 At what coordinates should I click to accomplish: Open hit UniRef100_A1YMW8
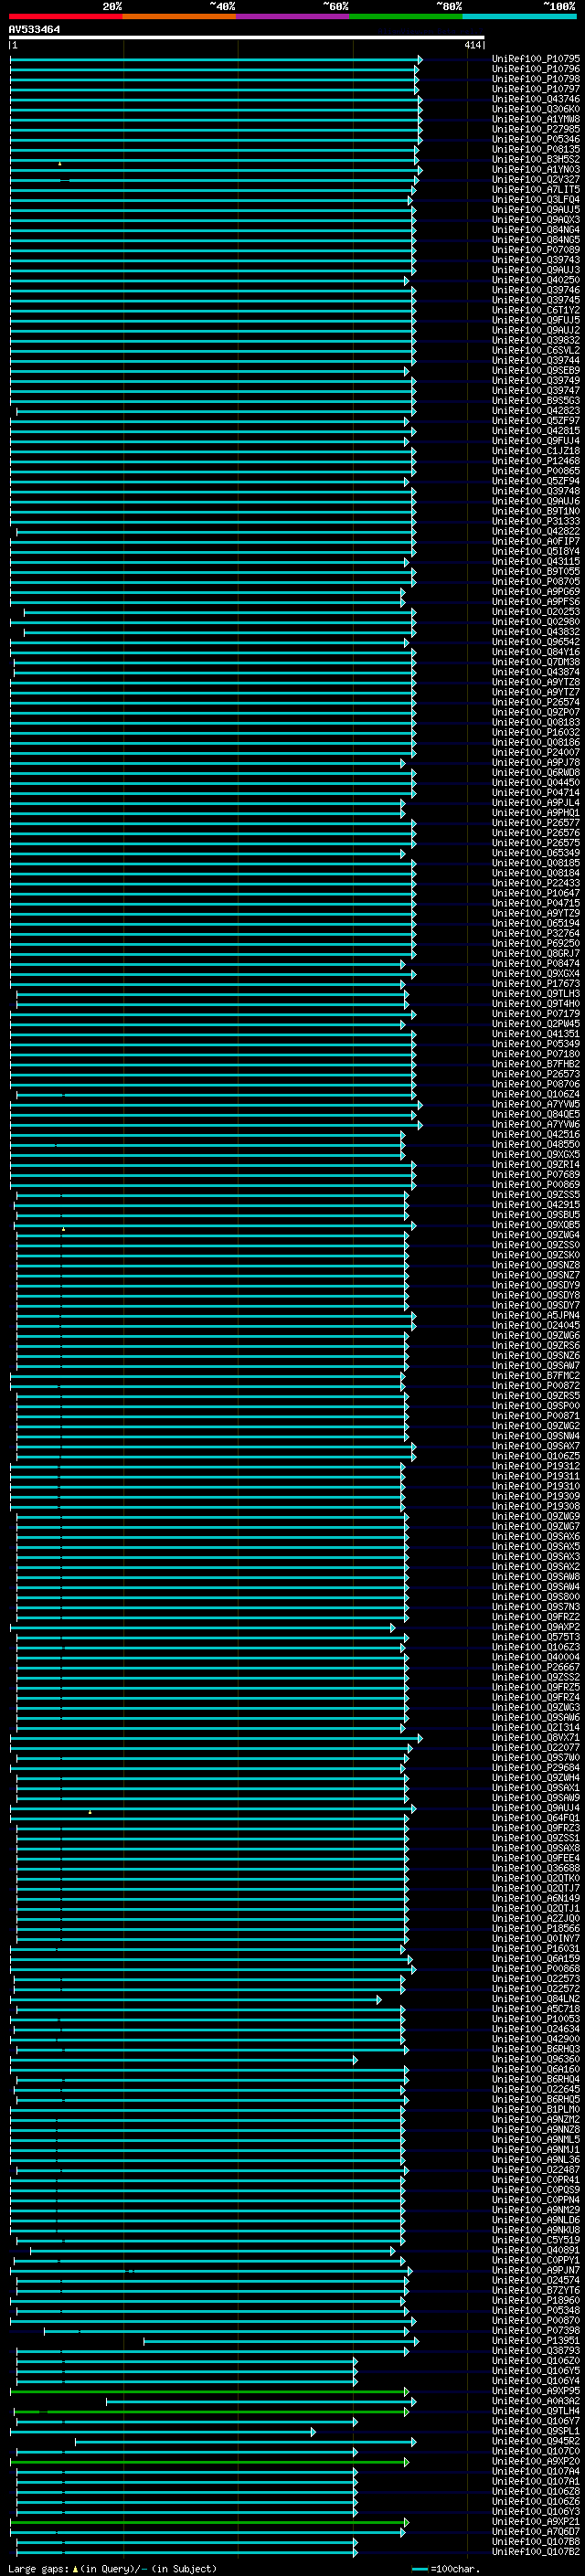coord(536,119)
